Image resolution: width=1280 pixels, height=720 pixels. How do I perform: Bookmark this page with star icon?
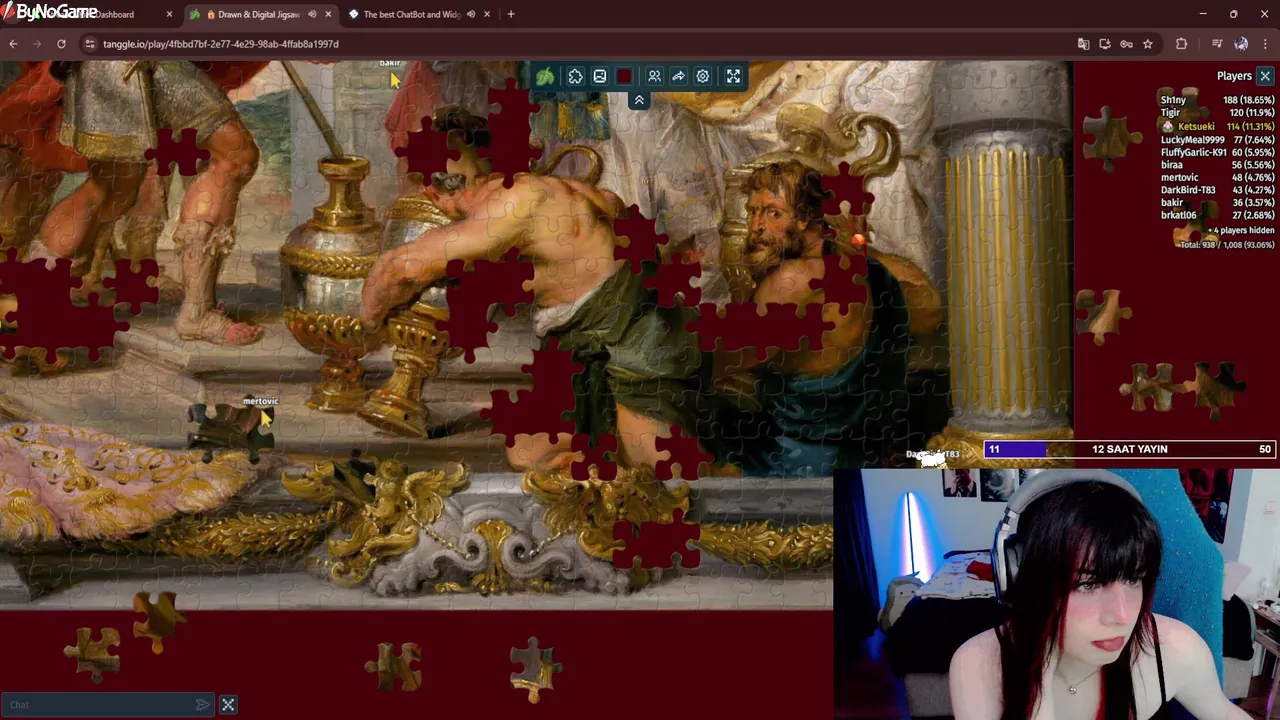[1148, 44]
